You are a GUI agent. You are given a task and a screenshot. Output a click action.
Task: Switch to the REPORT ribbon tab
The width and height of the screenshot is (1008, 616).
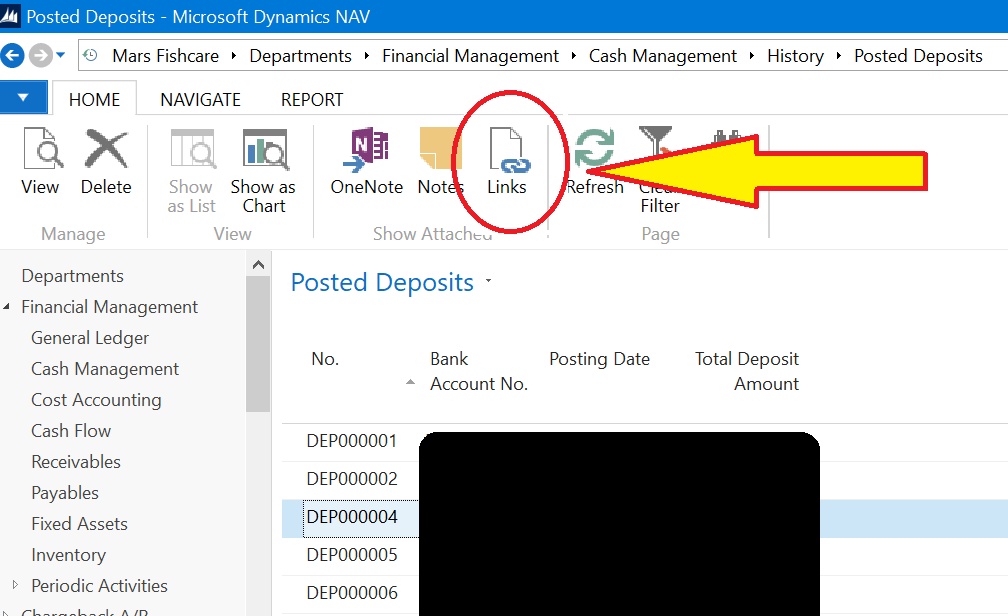click(312, 100)
